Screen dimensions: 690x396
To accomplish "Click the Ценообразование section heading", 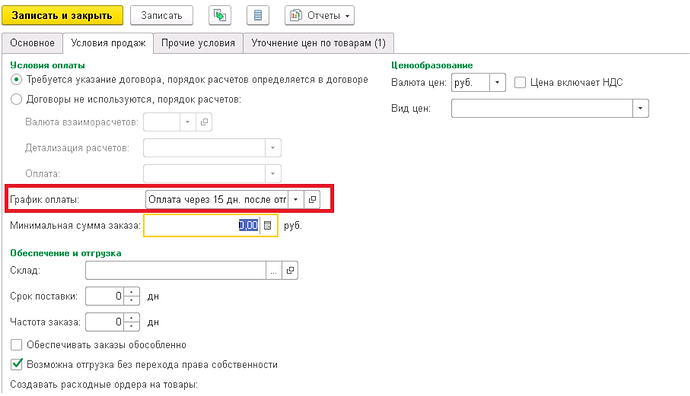I will click(432, 65).
